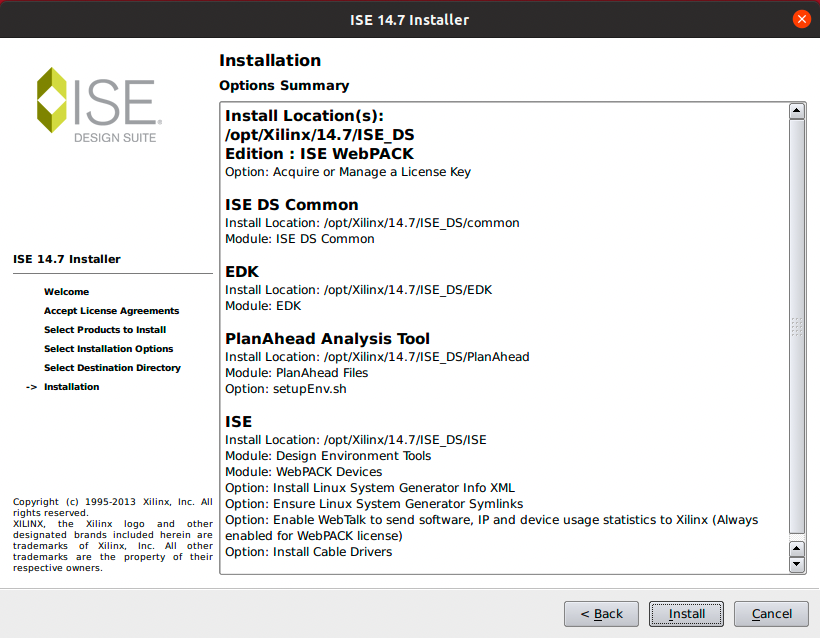Click the scrollbar down arrow at bottom

[x=796, y=564]
